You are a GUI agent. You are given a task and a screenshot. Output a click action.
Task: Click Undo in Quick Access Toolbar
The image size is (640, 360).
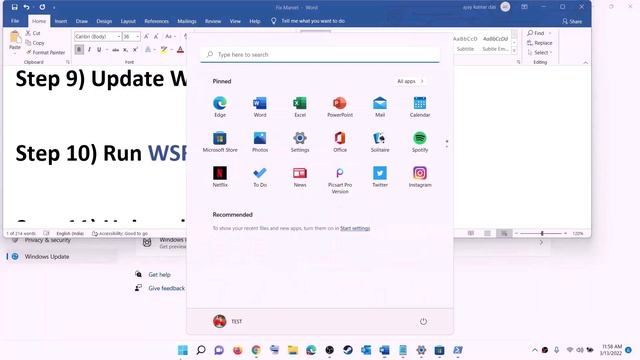(x=26, y=7)
